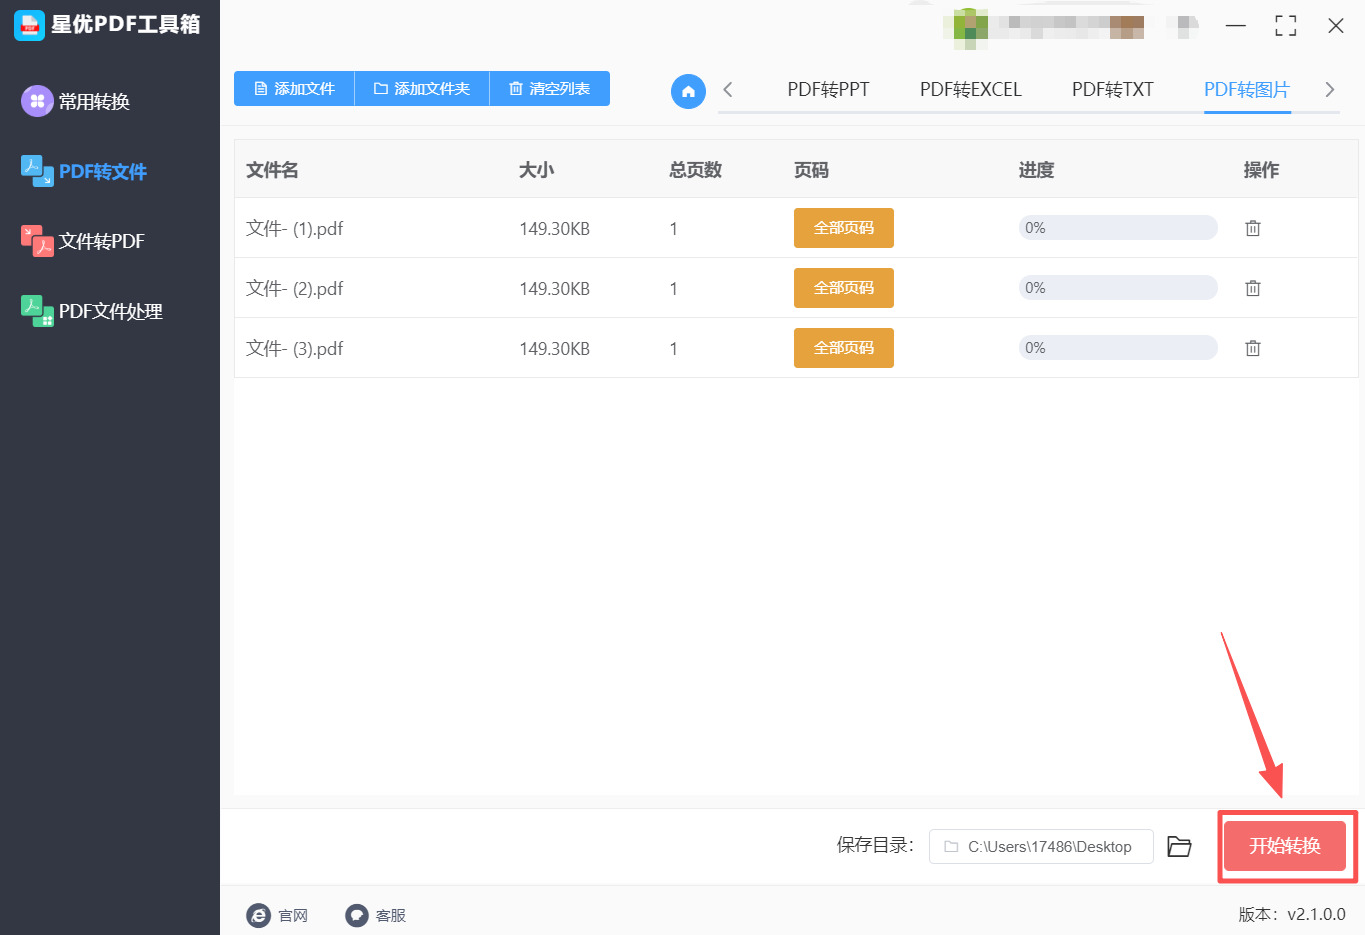Select file name 文件- (1).pdf
Screen dimensions: 1365x935
294,228
